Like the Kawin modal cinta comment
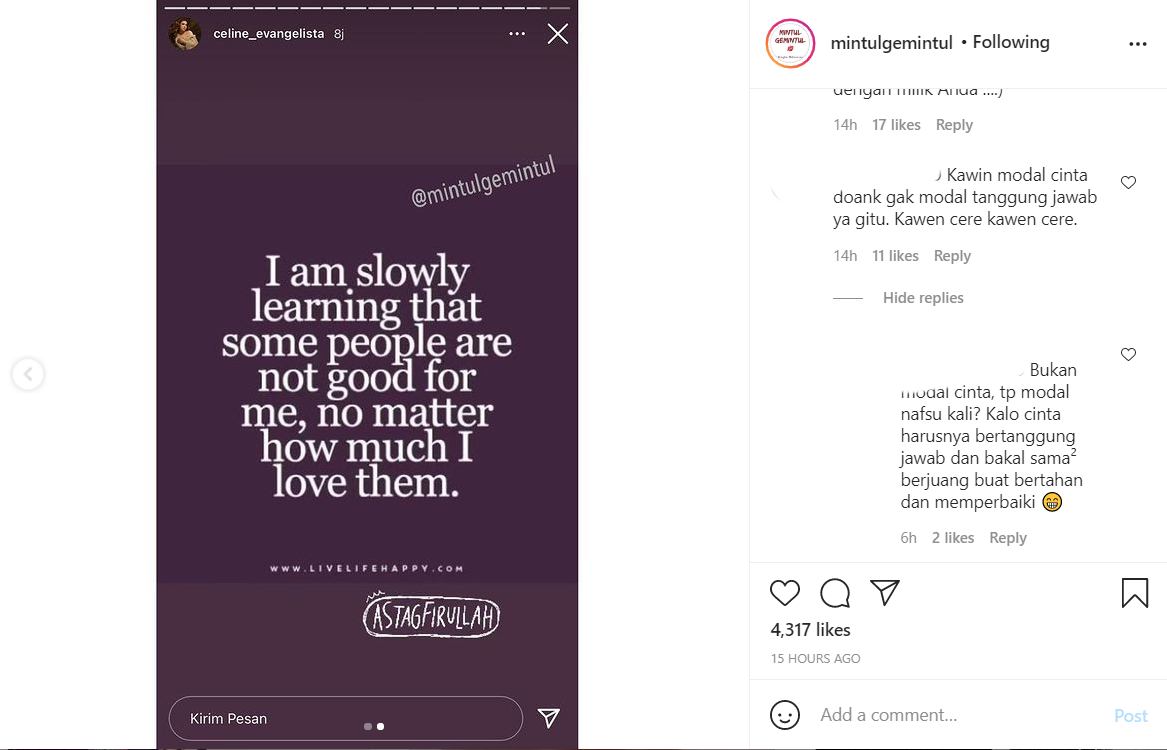Image resolution: width=1167 pixels, height=750 pixels. [x=1128, y=182]
